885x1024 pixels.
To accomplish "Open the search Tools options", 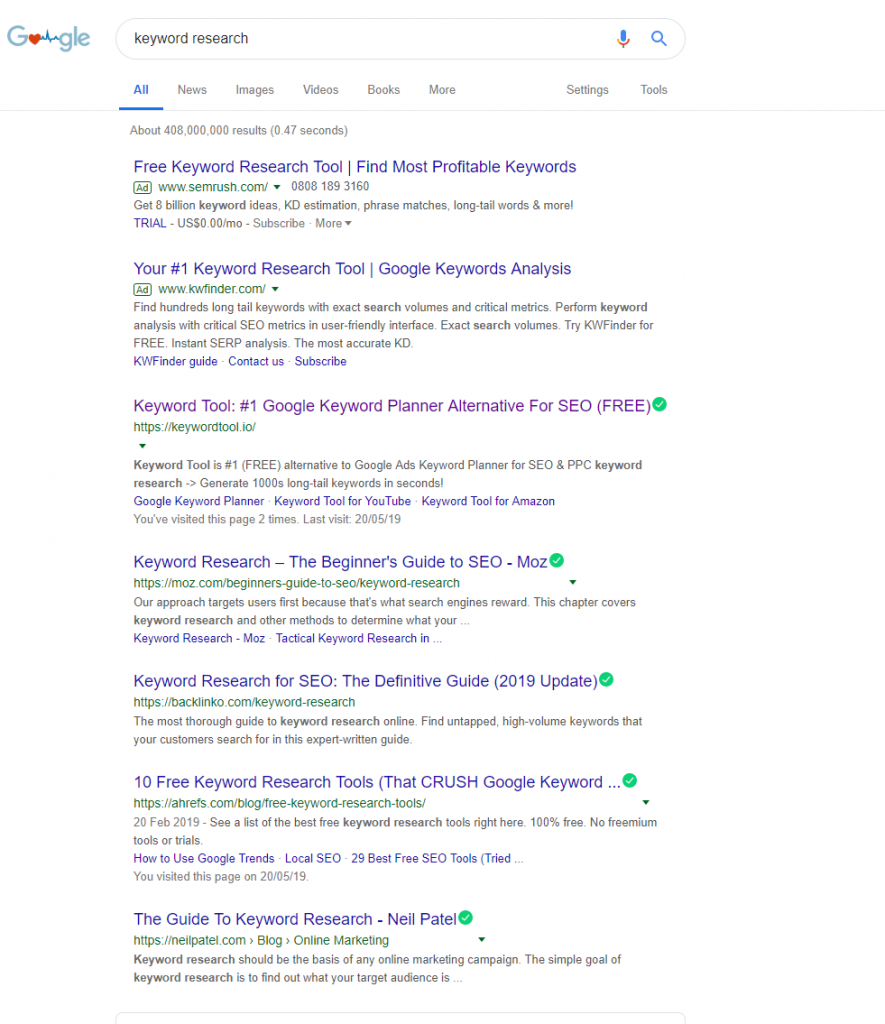I will [x=654, y=90].
